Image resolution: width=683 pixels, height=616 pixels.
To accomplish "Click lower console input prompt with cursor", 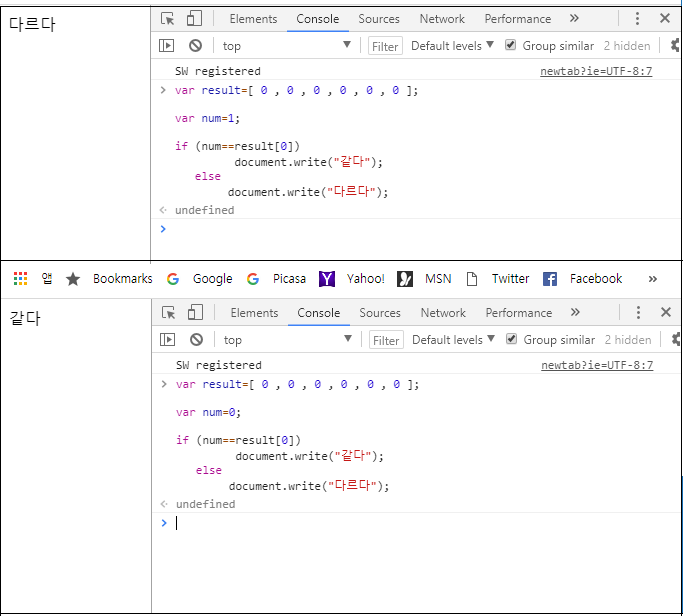I will (x=418, y=523).
